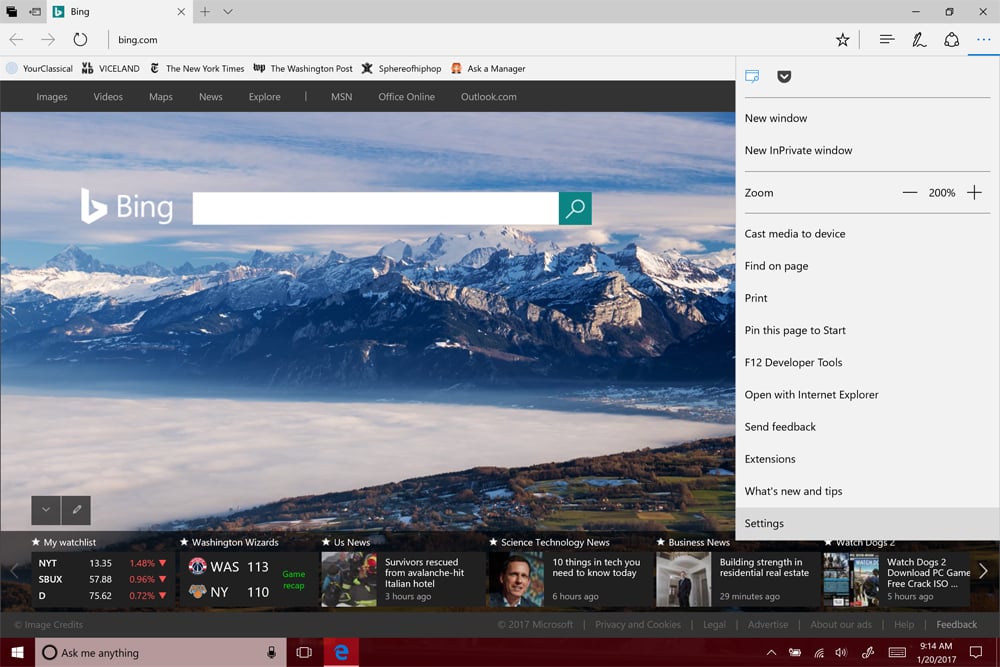Refresh the page with reload icon
1000x667 pixels.
click(80, 40)
